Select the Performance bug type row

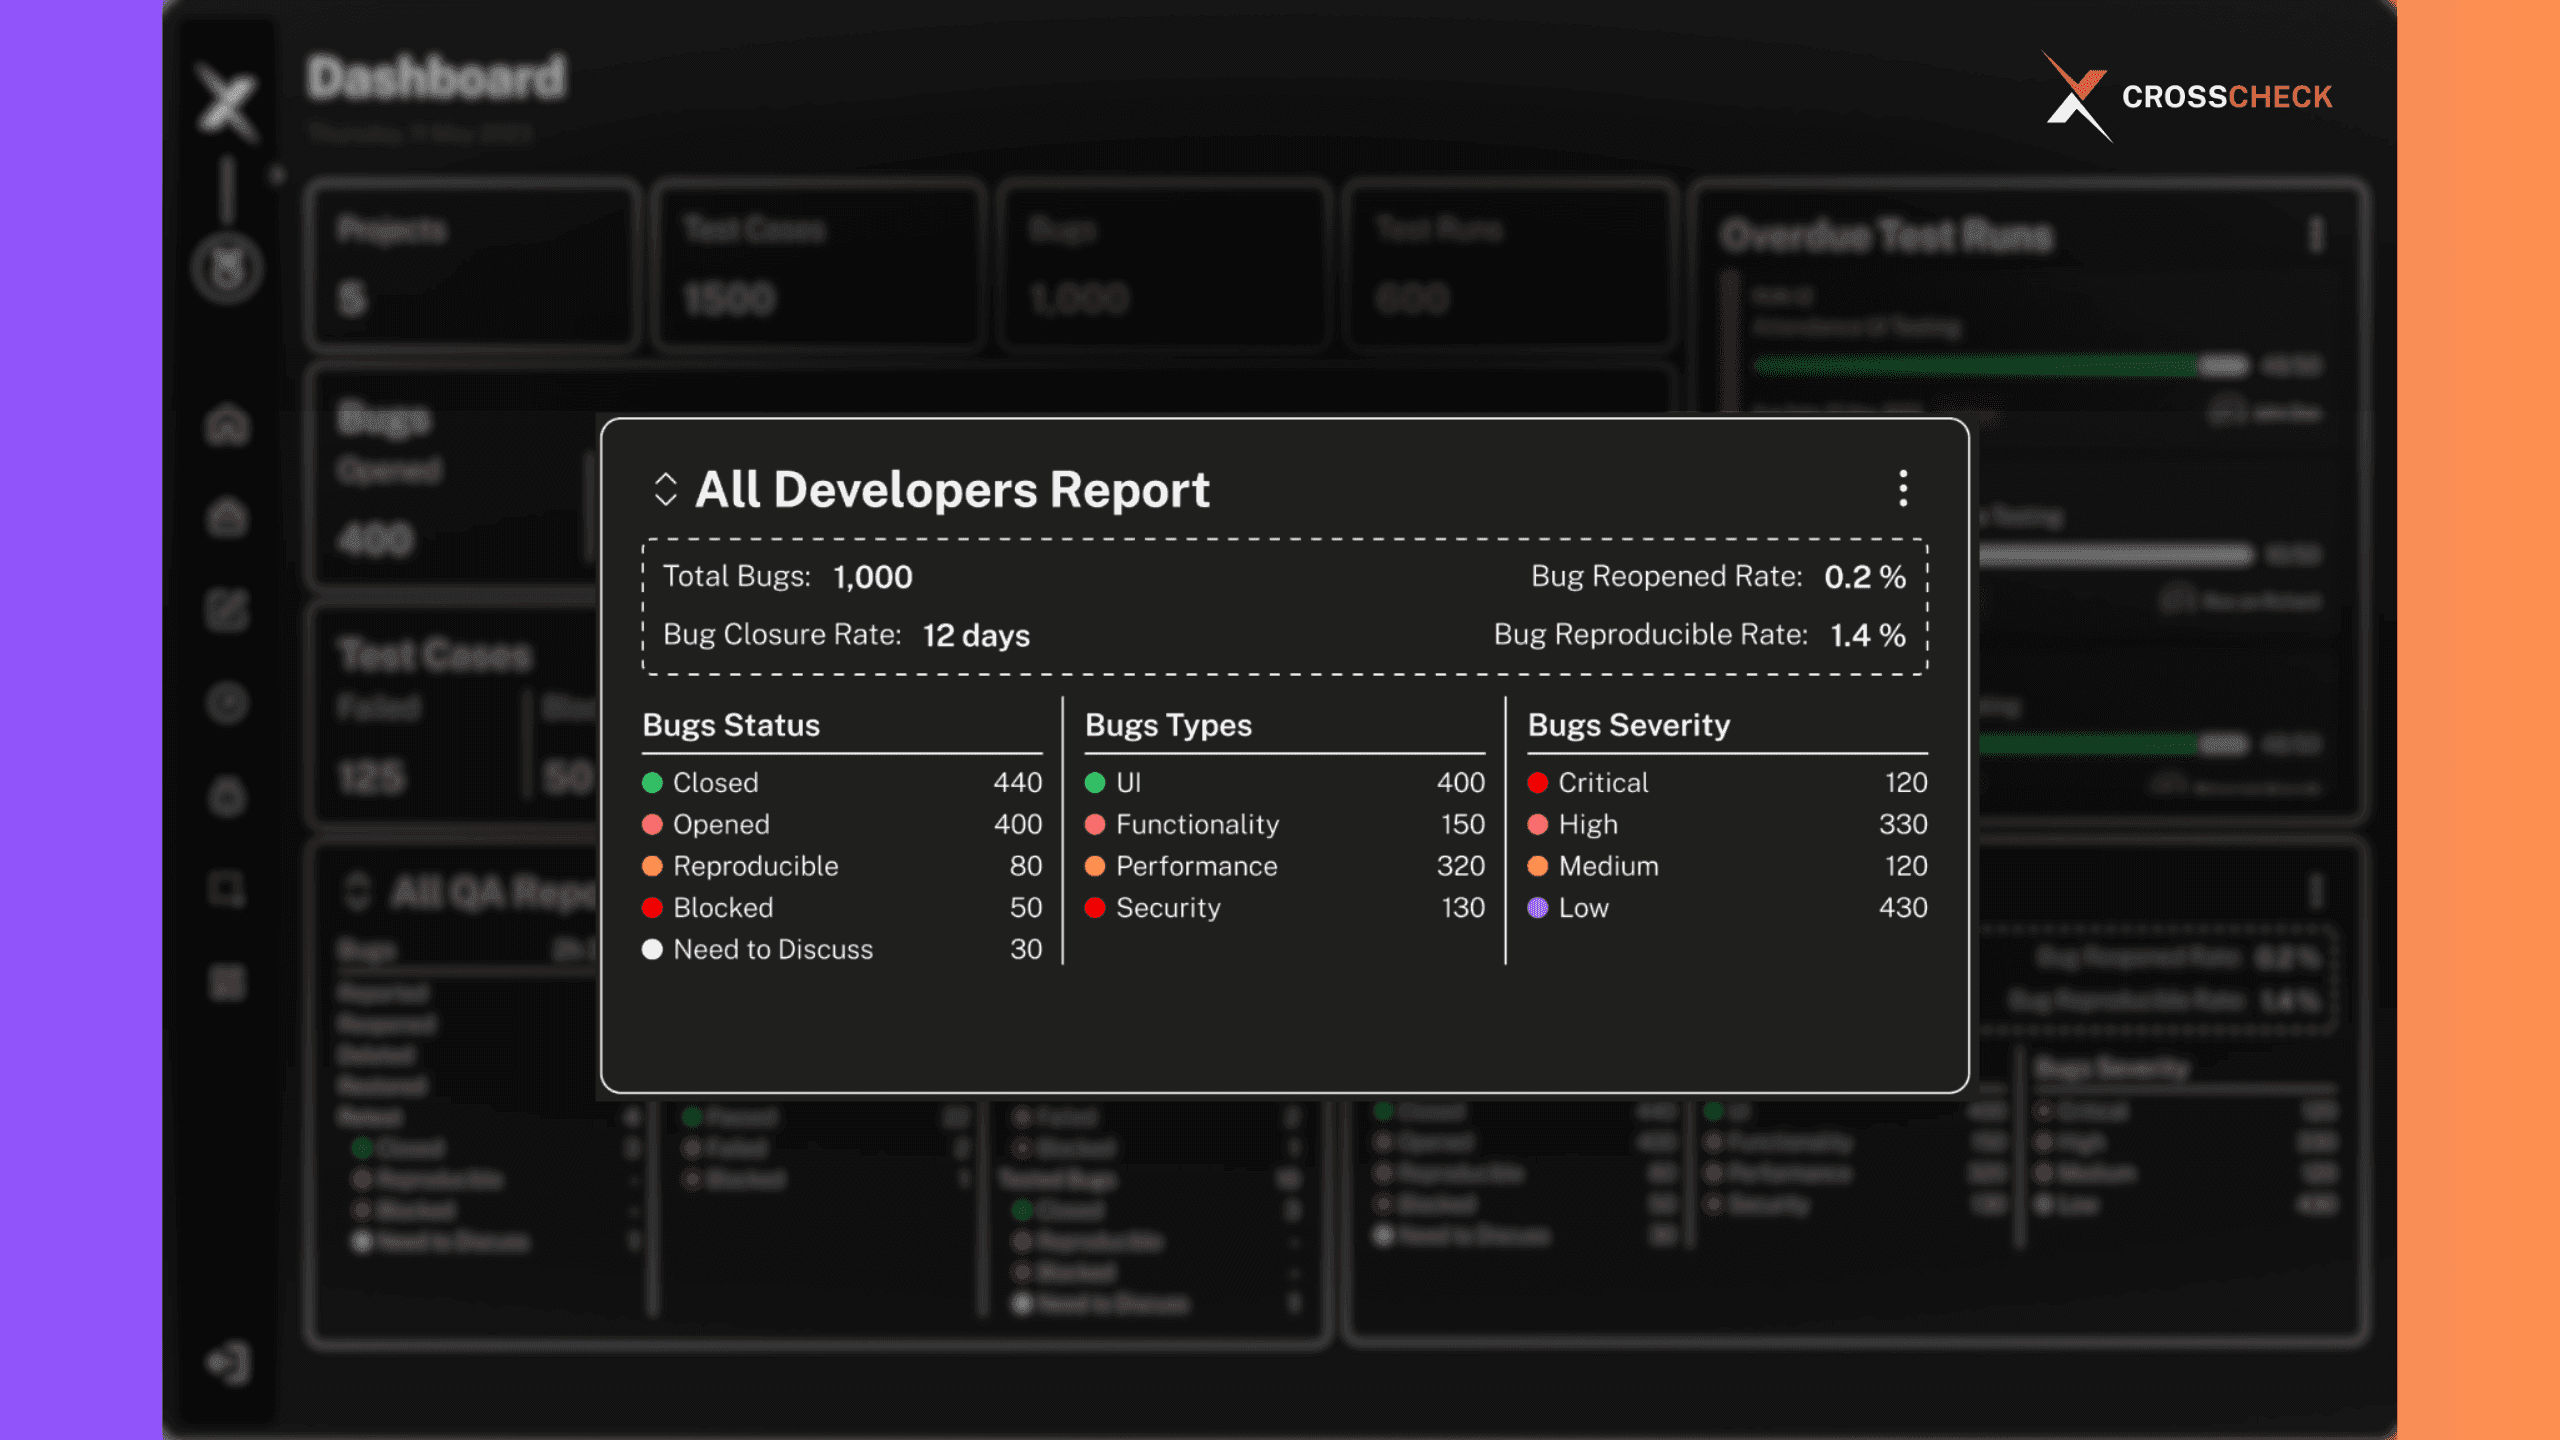point(1285,866)
